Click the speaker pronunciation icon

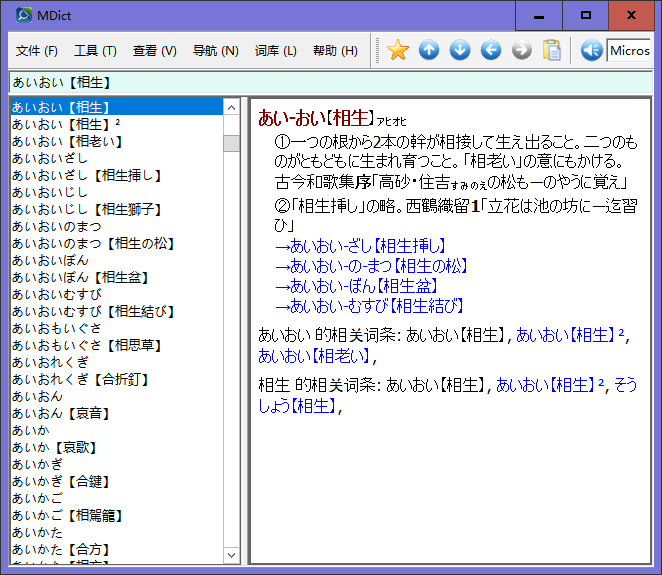click(591, 50)
